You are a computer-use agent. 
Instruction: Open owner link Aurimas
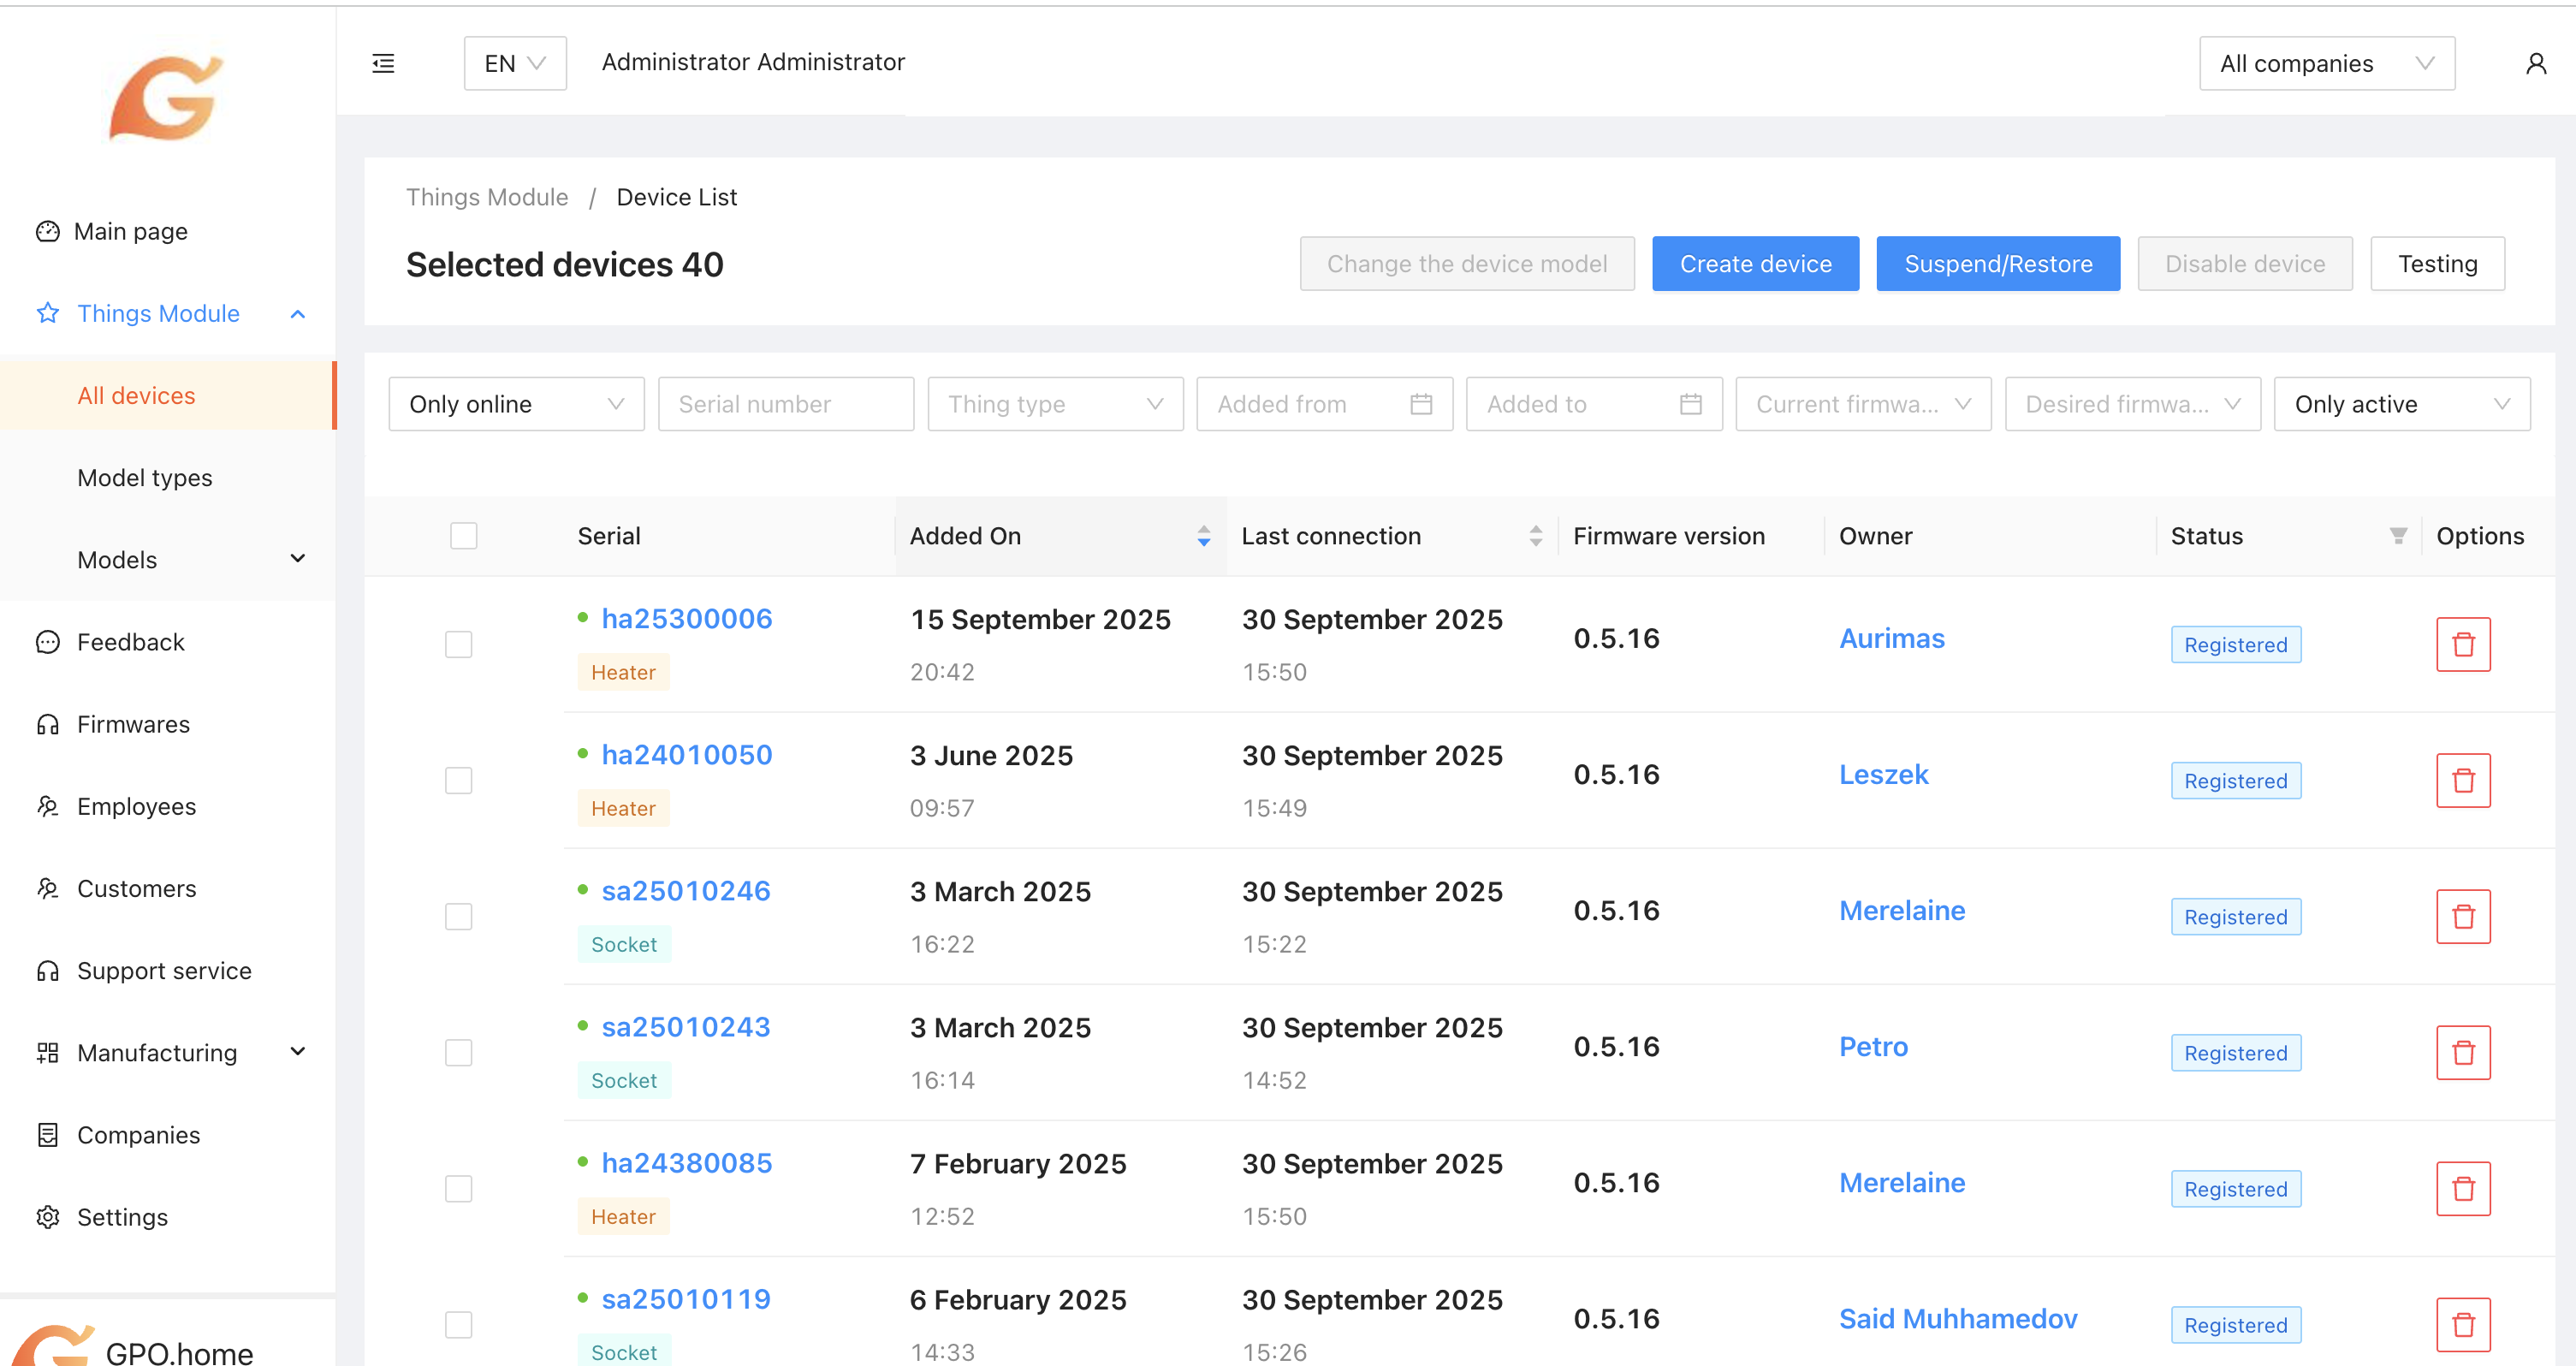tap(1891, 638)
